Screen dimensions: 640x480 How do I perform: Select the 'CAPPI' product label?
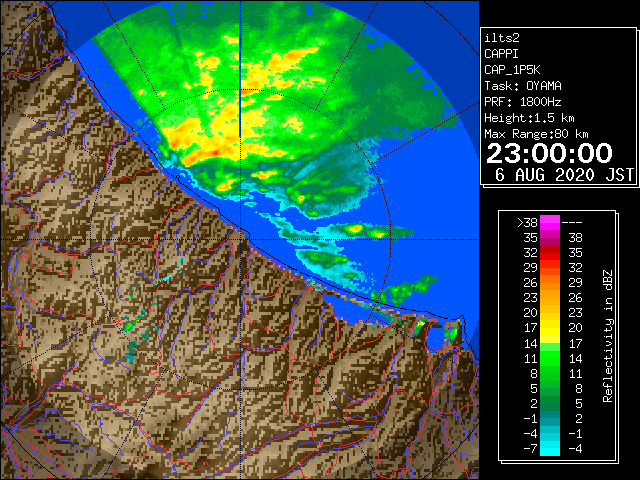coord(501,54)
